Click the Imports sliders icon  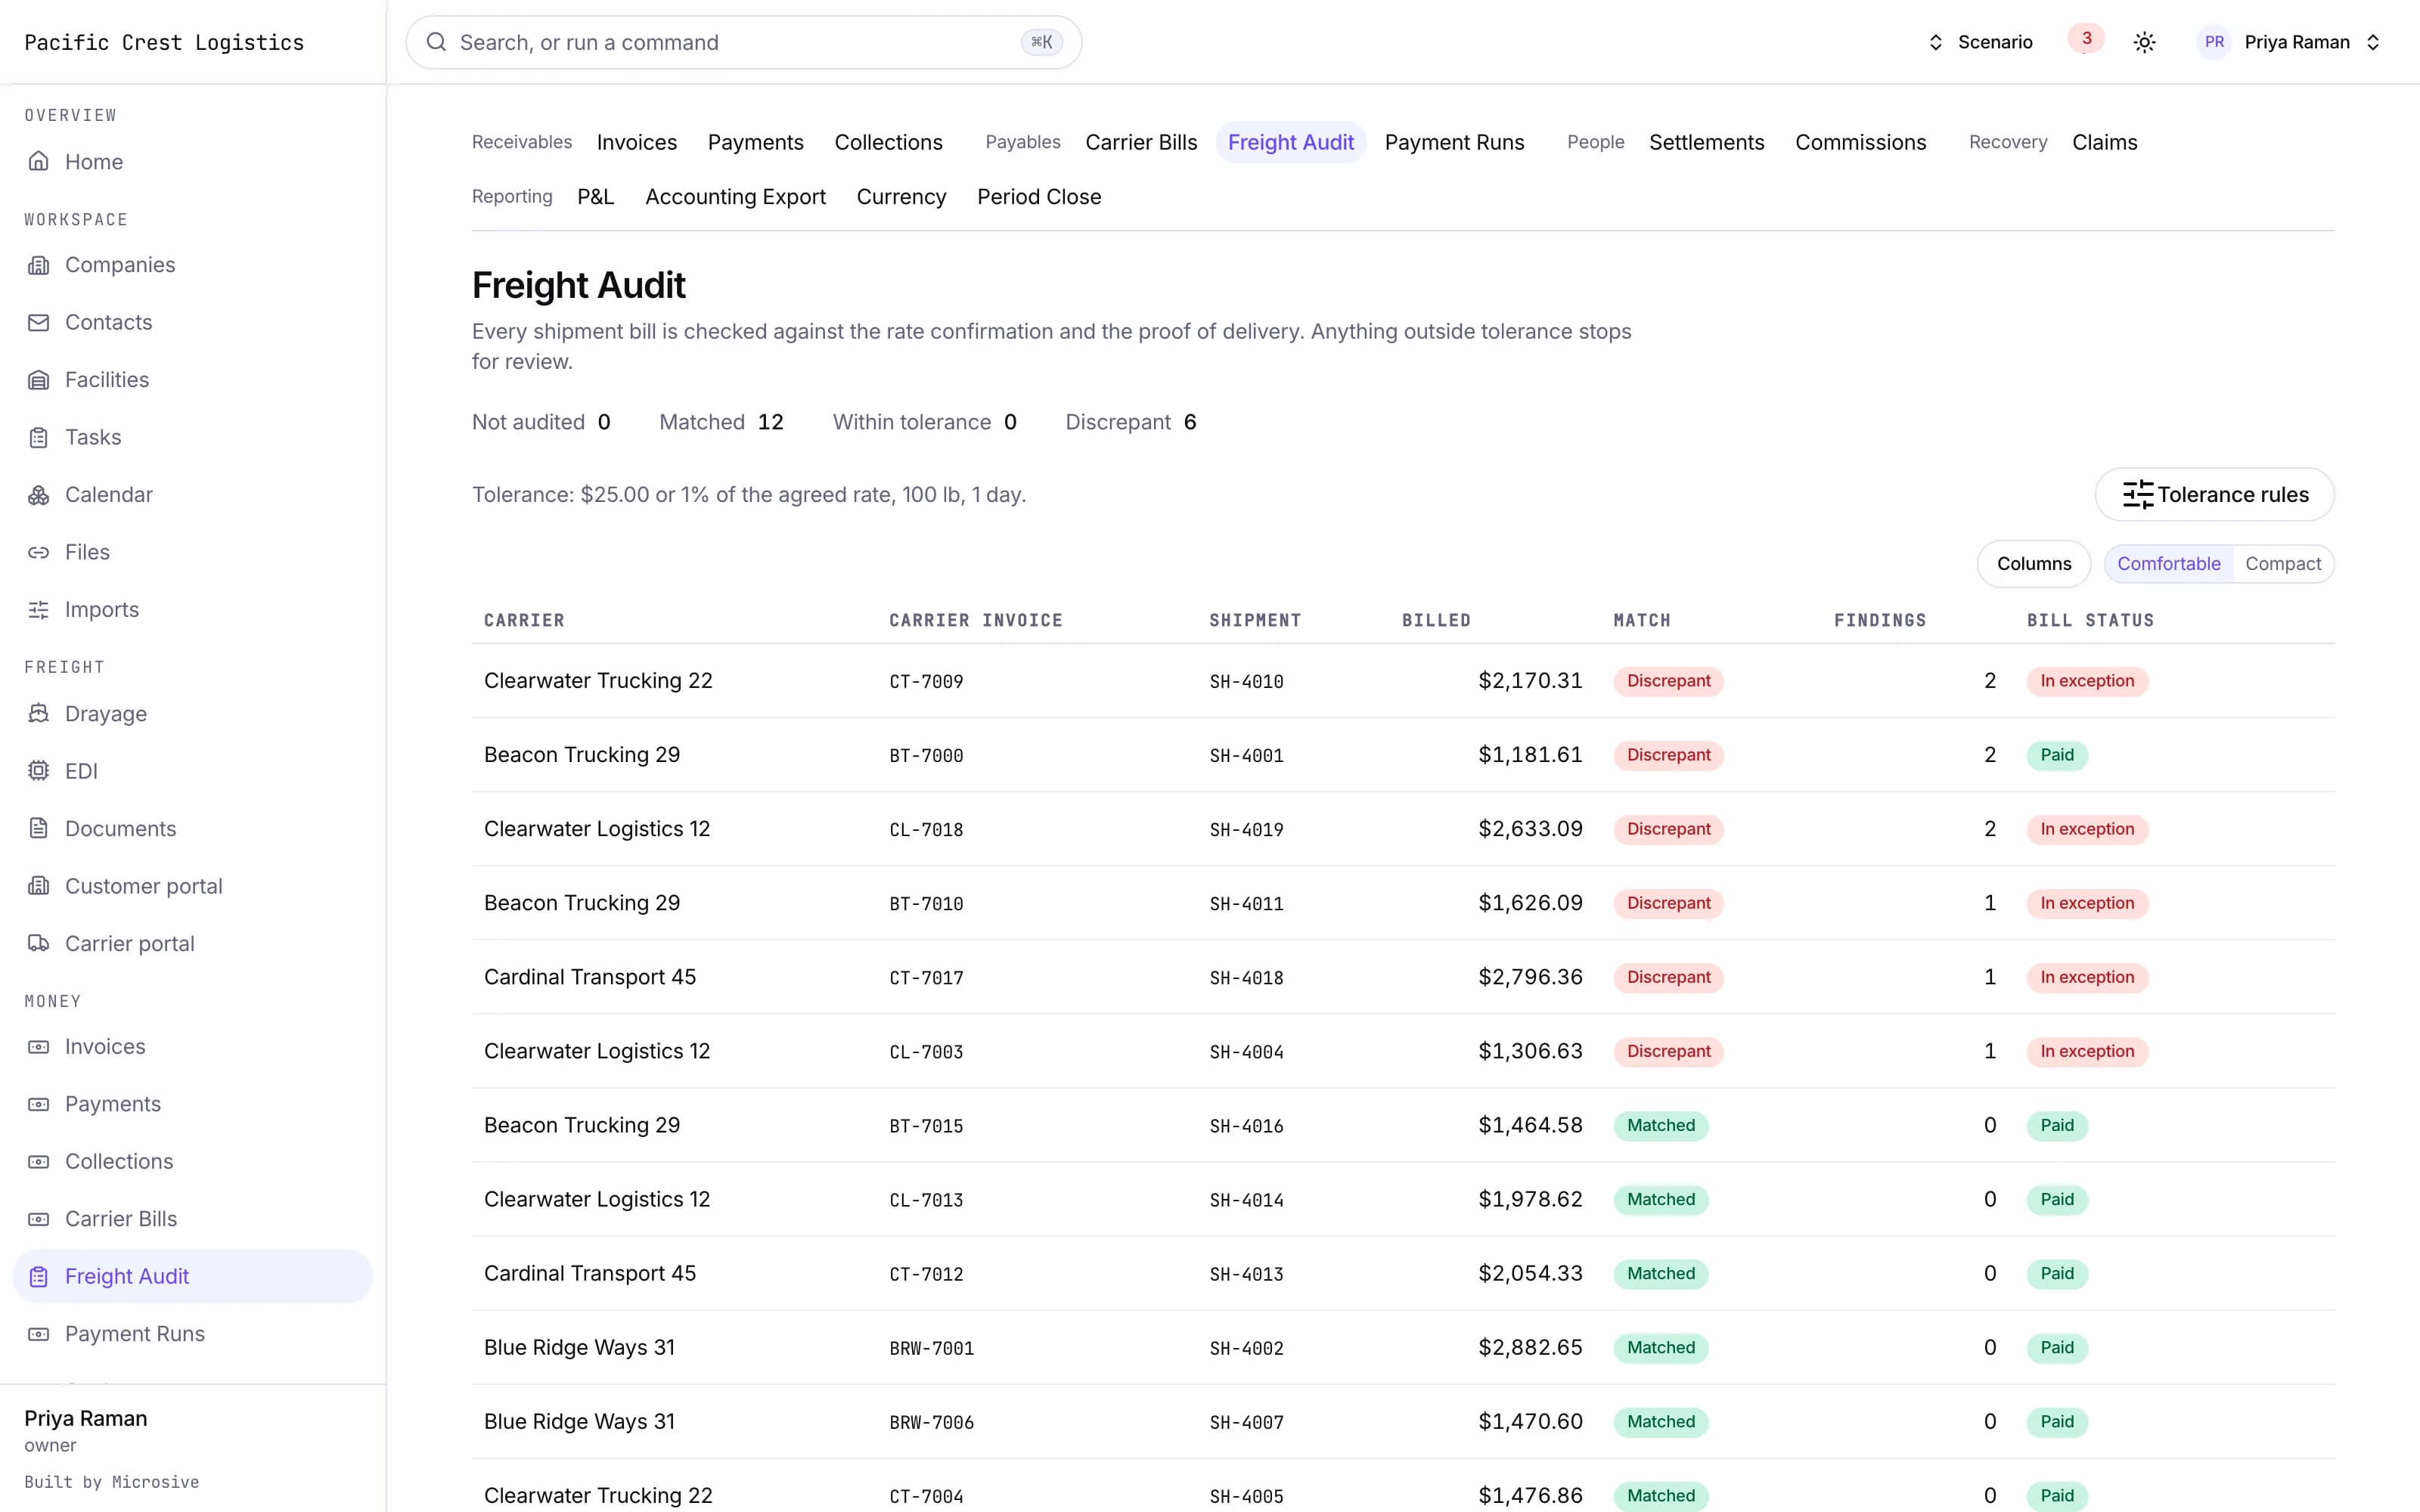38,610
